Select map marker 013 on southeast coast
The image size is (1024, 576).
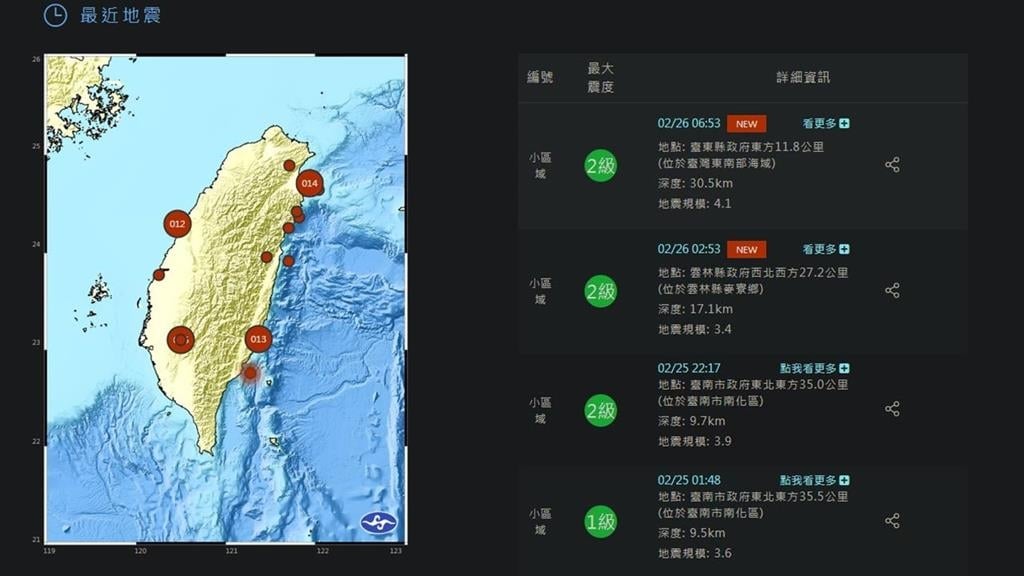[x=258, y=339]
